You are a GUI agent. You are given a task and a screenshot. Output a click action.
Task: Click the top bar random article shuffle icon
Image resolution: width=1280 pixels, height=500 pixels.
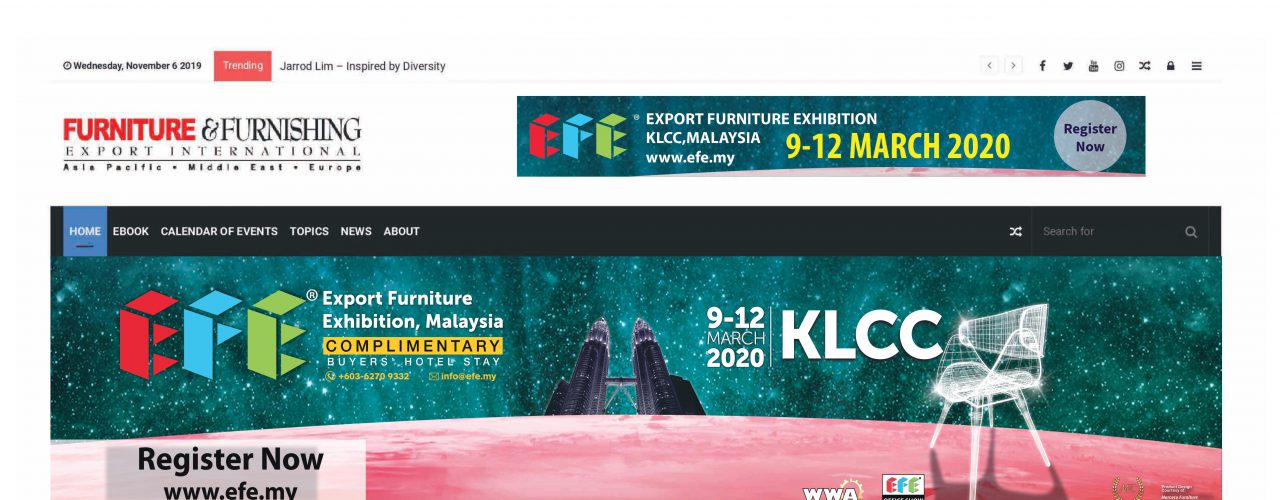(x=1144, y=66)
